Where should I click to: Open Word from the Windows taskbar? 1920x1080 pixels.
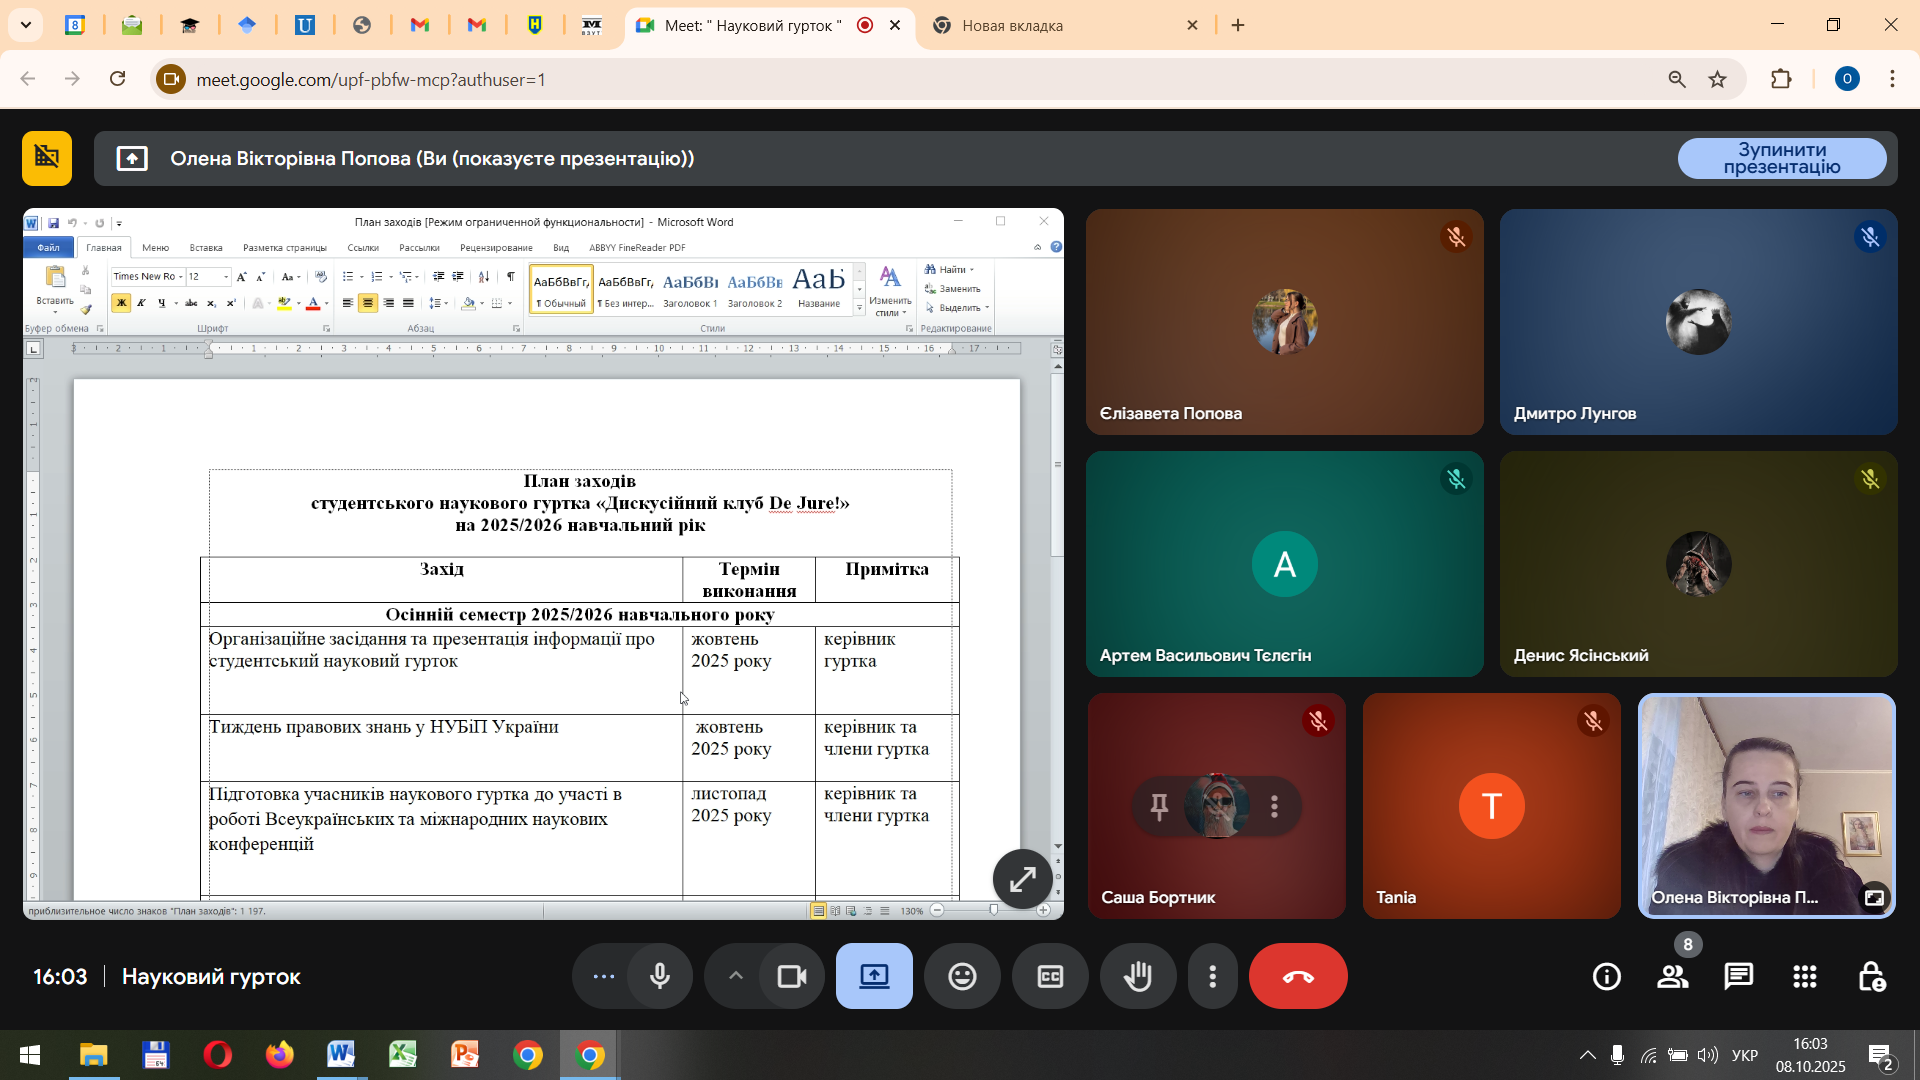click(x=341, y=1055)
